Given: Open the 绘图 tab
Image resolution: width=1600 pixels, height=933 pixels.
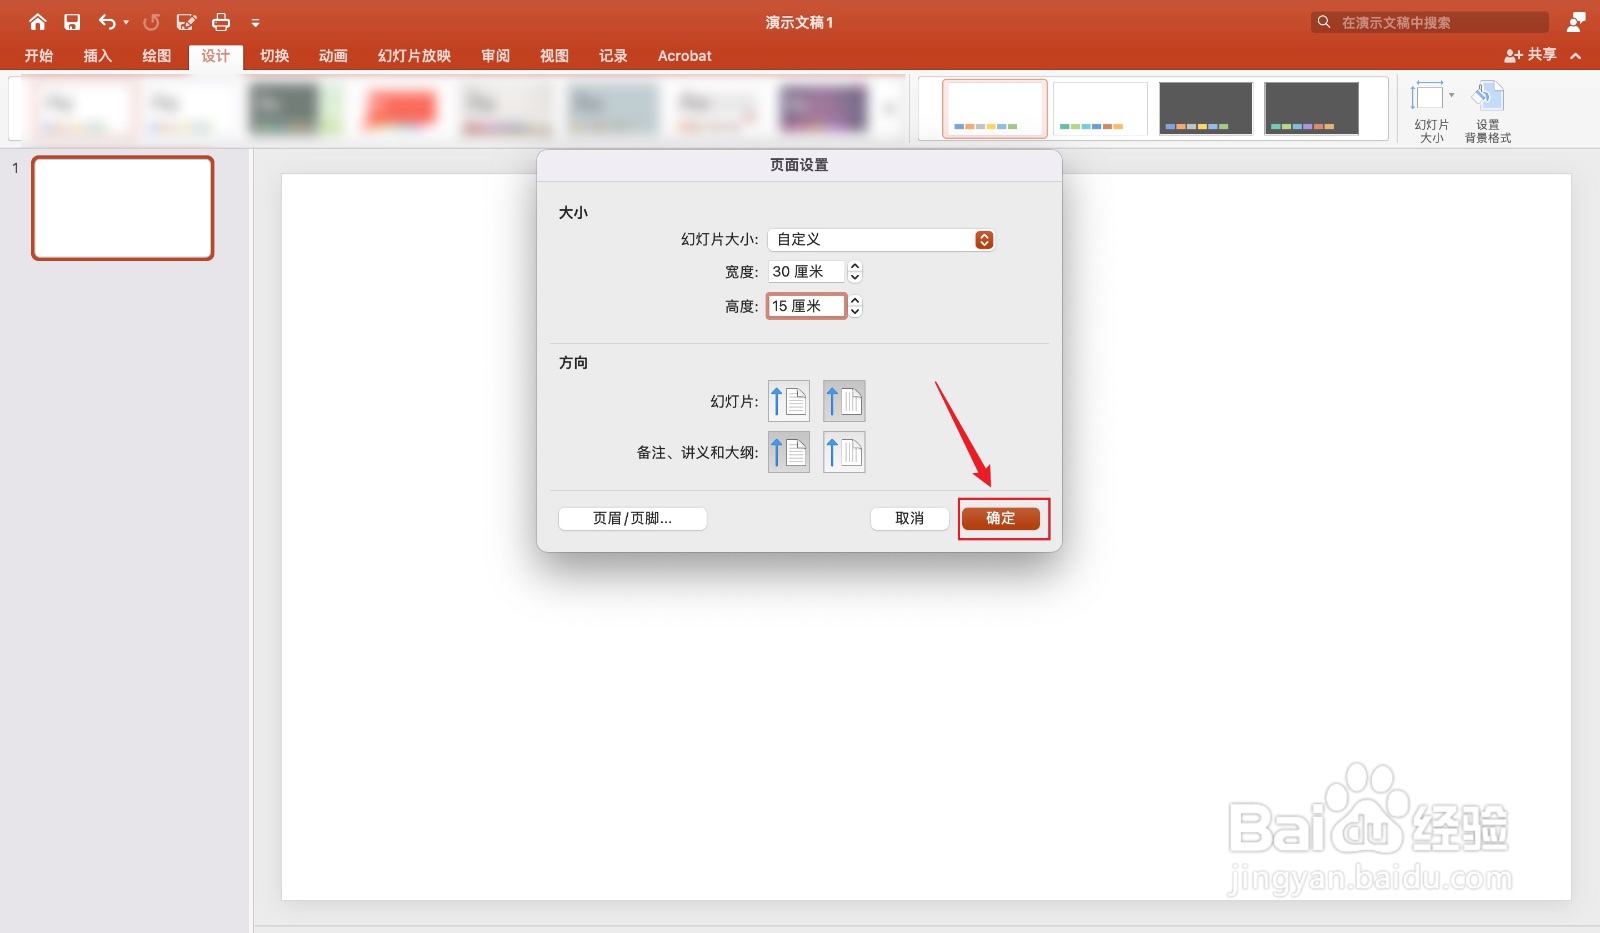Looking at the screenshot, I should (156, 56).
